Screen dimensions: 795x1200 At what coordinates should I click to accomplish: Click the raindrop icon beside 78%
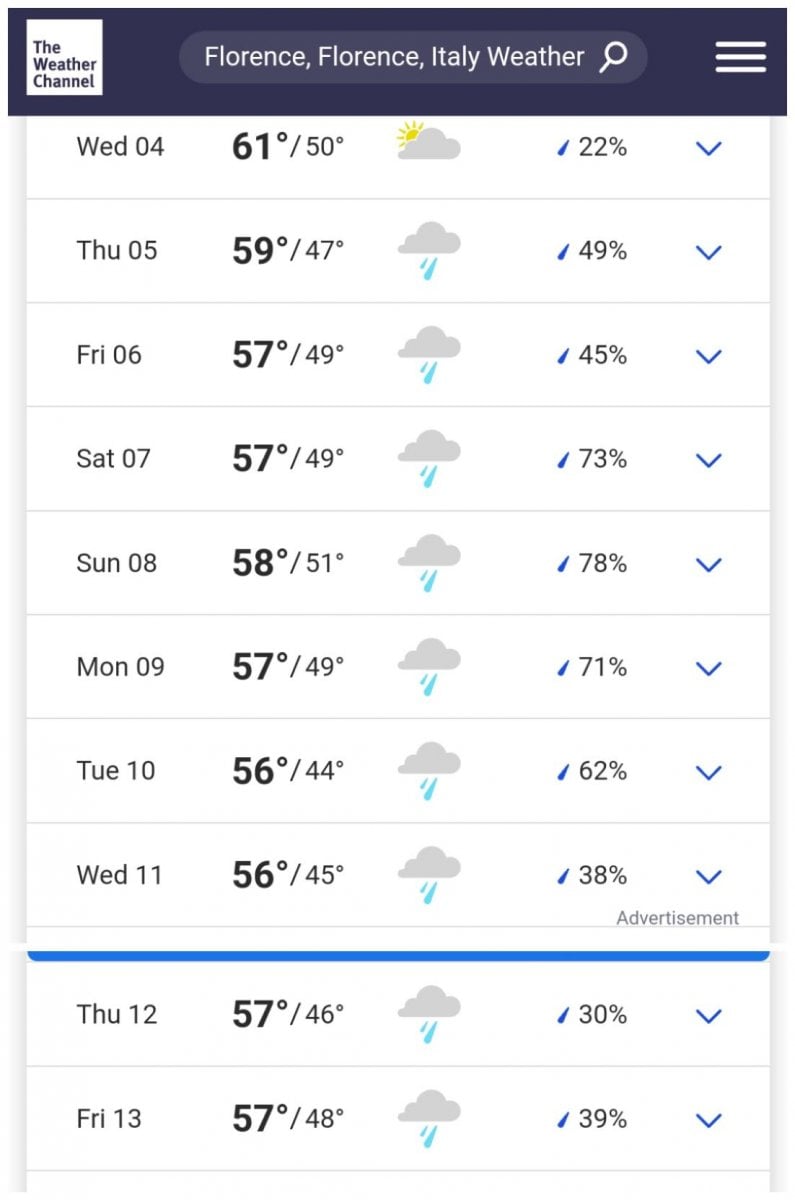pos(563,565)
